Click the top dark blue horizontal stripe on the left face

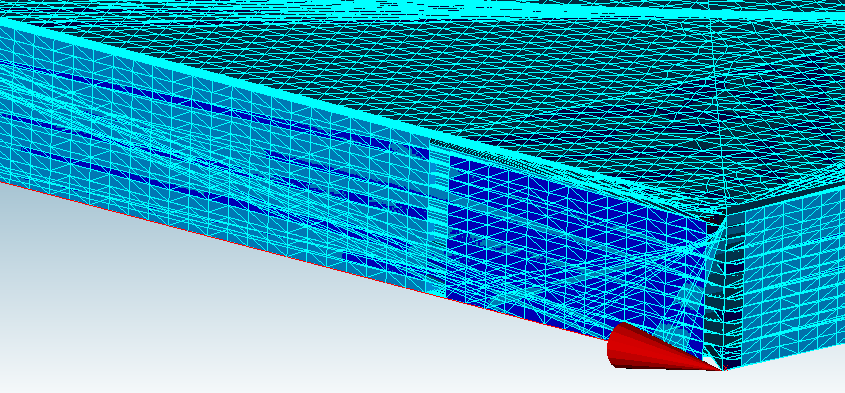pos(216,105)
